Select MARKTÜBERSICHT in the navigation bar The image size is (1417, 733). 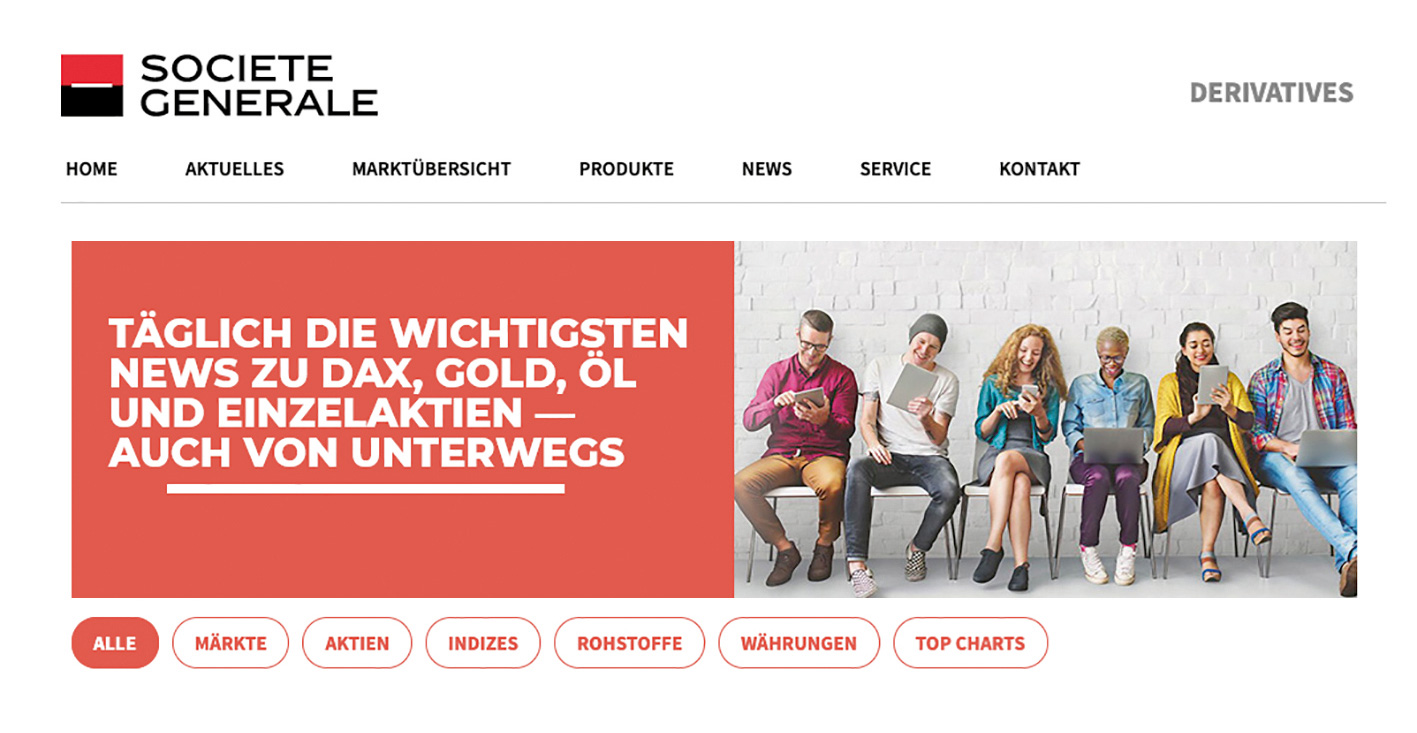click(431, 169)
